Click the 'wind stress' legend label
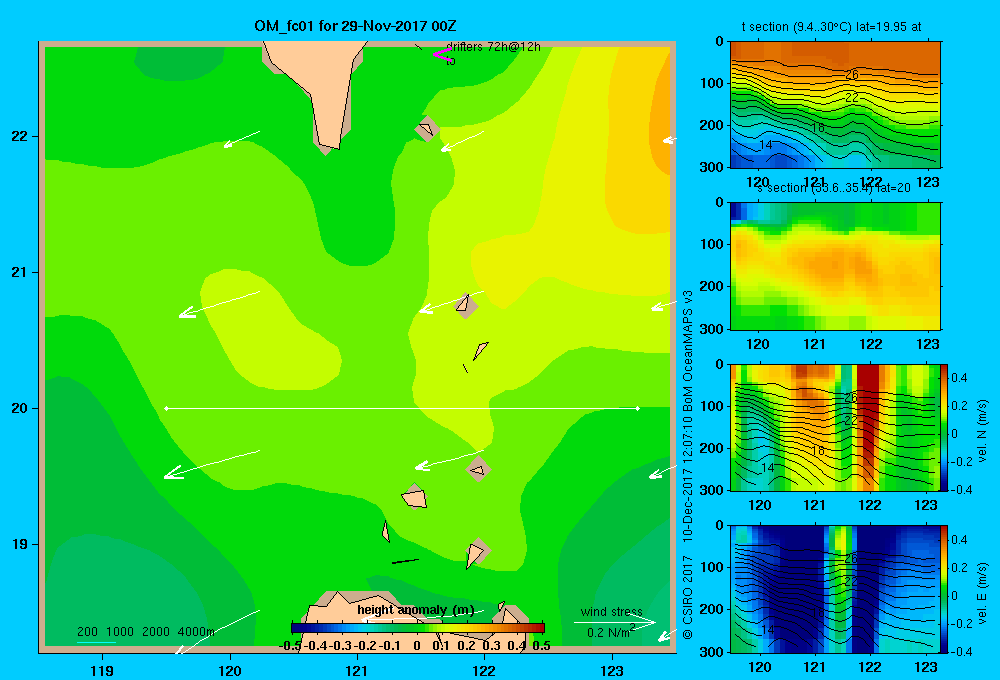This screenshot has width=1000, height=680. click(611, 611)
